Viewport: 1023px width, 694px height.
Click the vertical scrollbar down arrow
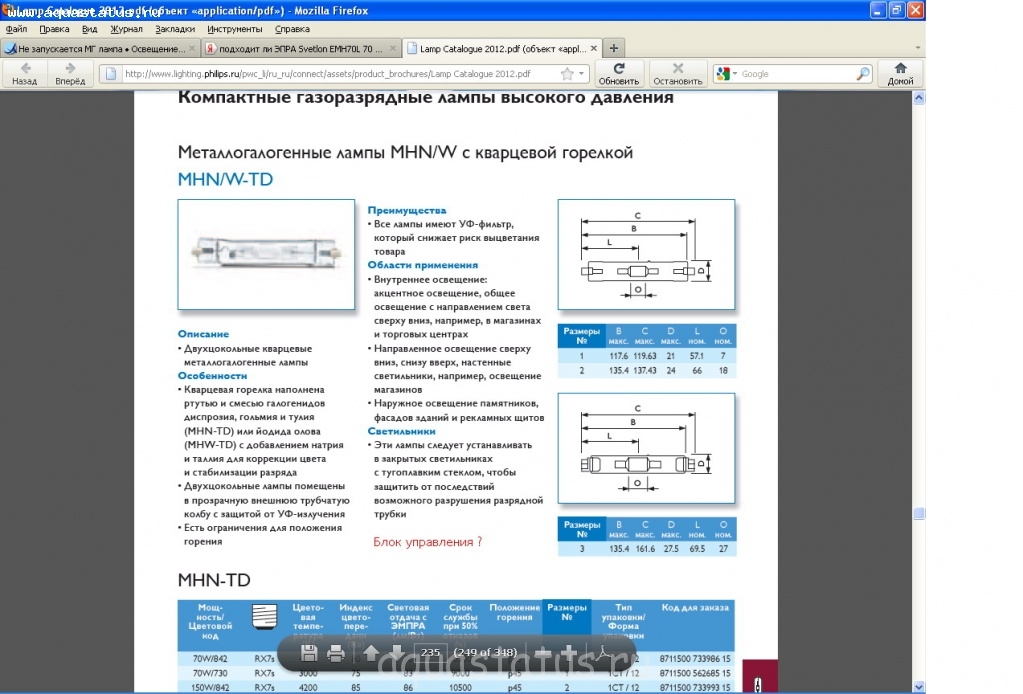click(x=919, y=687)
